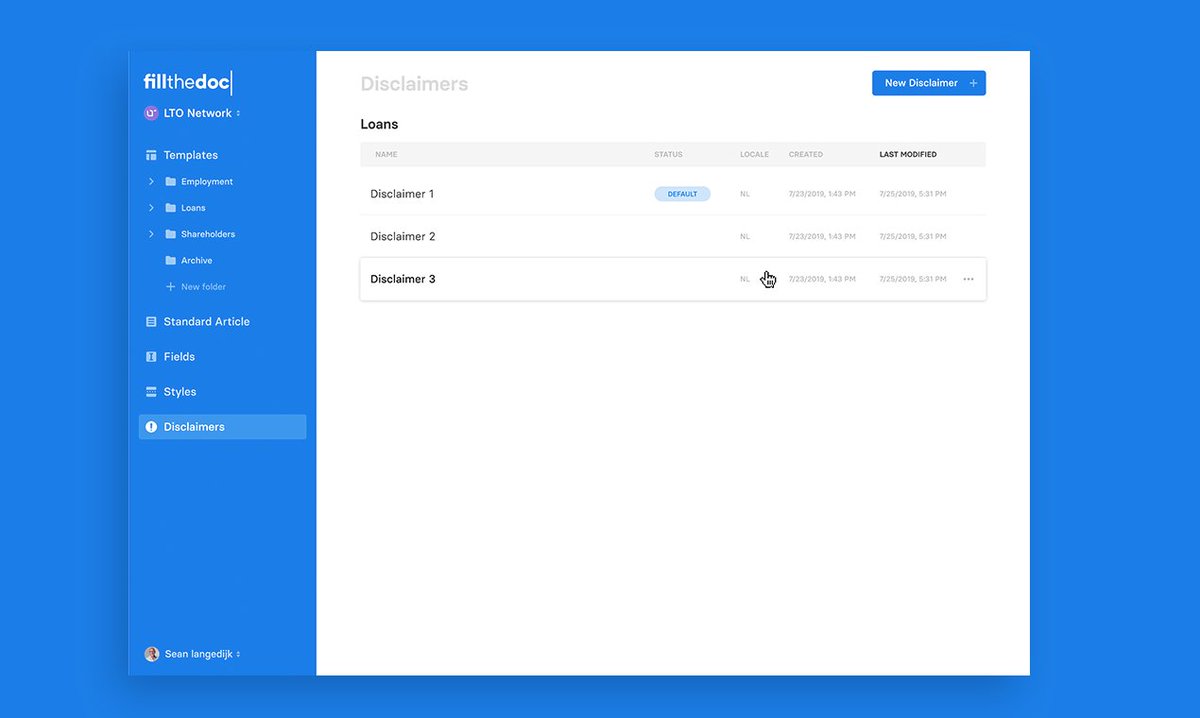Open the Archive folder
The image size is (1200, 718).
pyautogui.click(x=197, y=260)
